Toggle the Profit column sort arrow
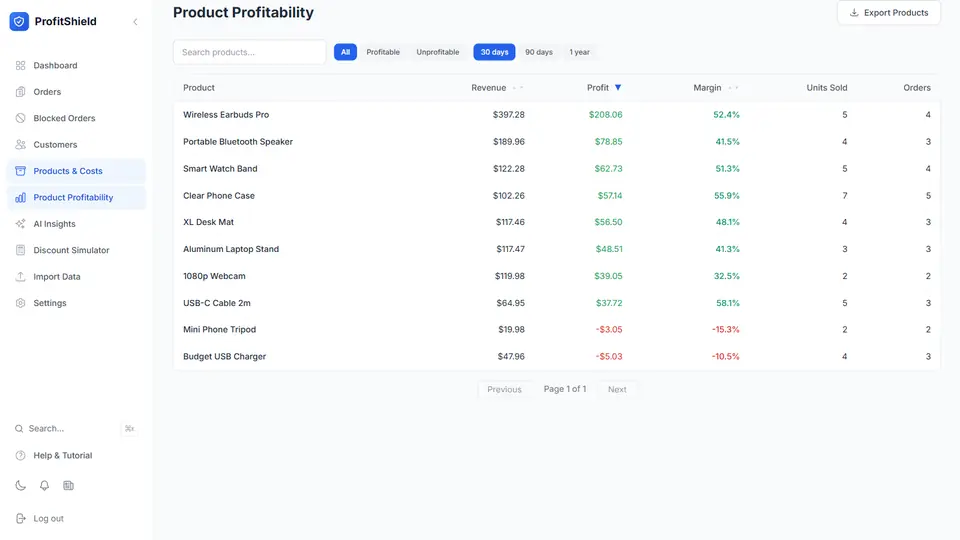This screenshot has height=540, width=960. (x=618, y=88)
